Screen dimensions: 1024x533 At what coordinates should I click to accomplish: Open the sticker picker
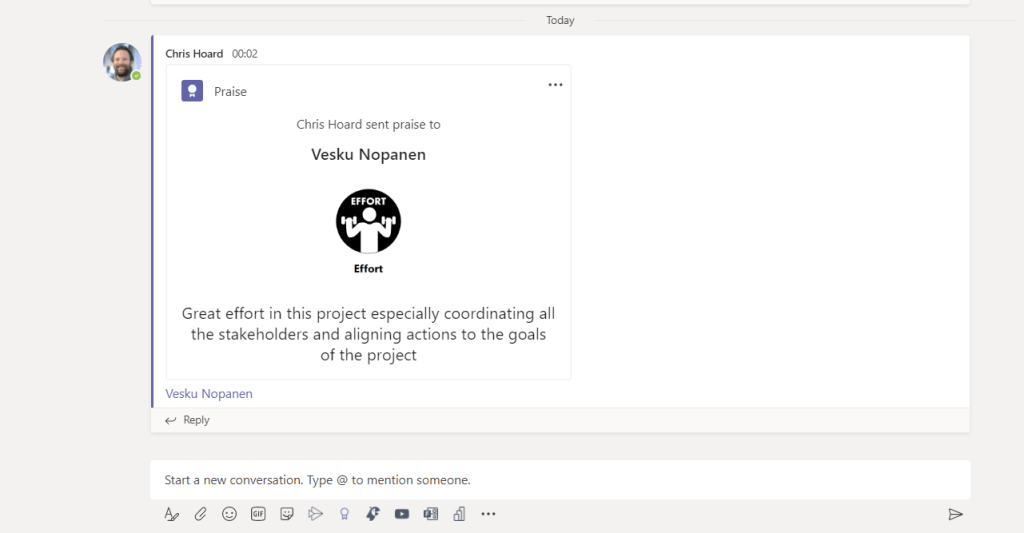287,514
